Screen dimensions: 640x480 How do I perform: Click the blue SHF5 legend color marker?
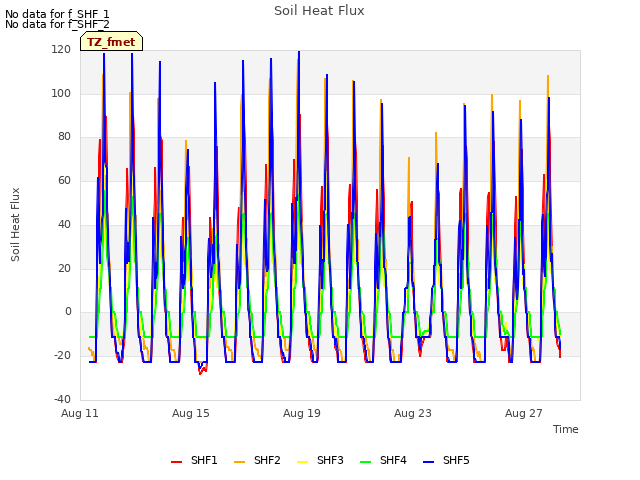click(428, 462)
